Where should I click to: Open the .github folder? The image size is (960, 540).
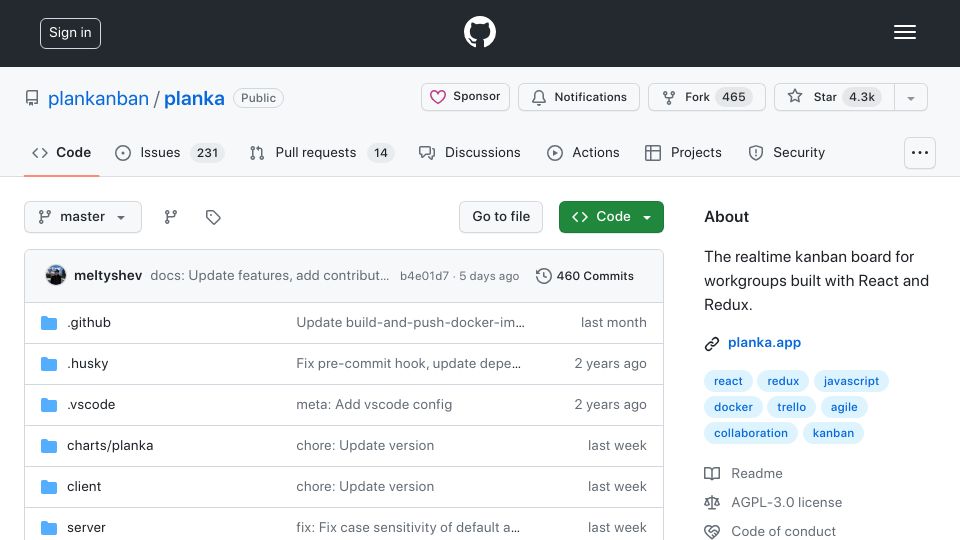(x=89, y=323)
